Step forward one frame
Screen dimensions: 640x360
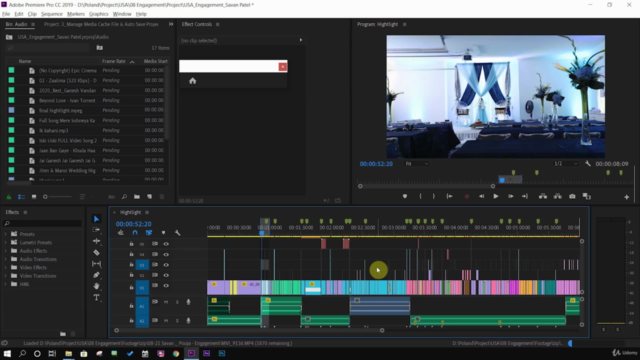510,196
